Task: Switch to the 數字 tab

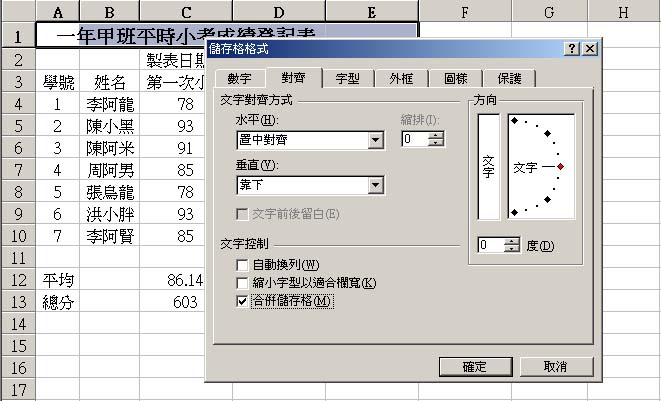Action: [x=246, y=78]
